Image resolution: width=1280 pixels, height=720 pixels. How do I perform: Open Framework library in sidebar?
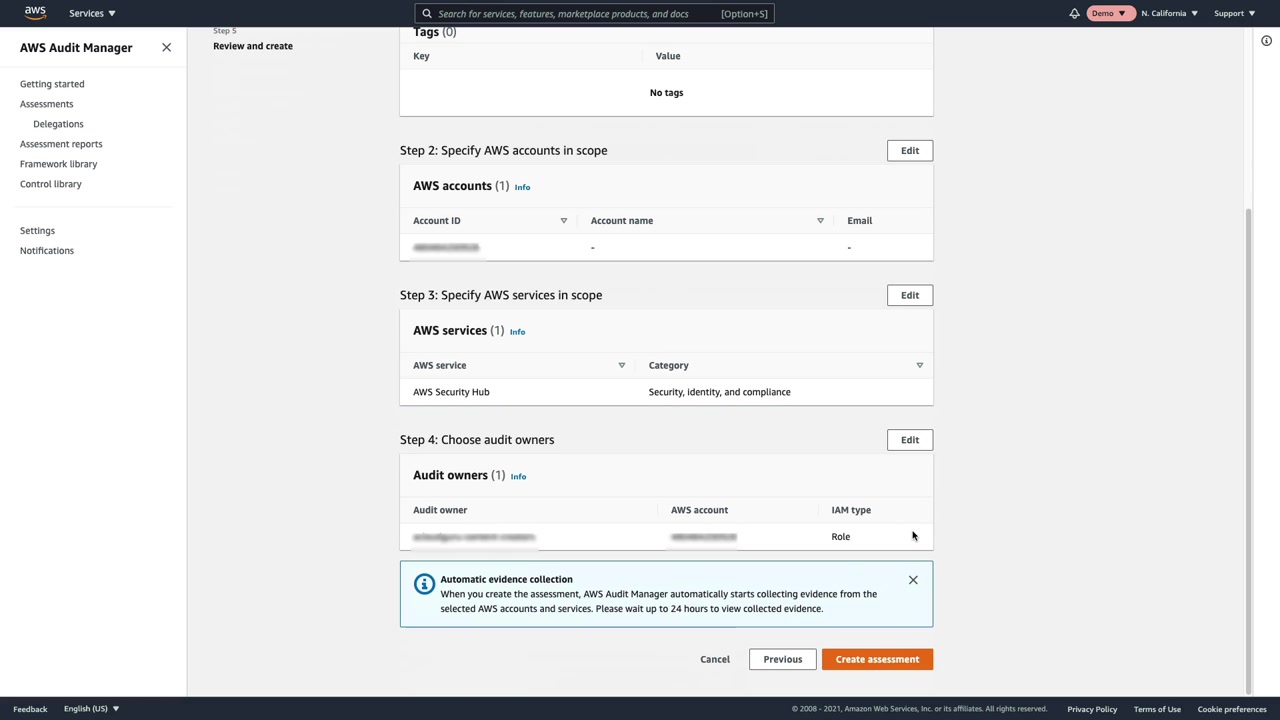58,164
